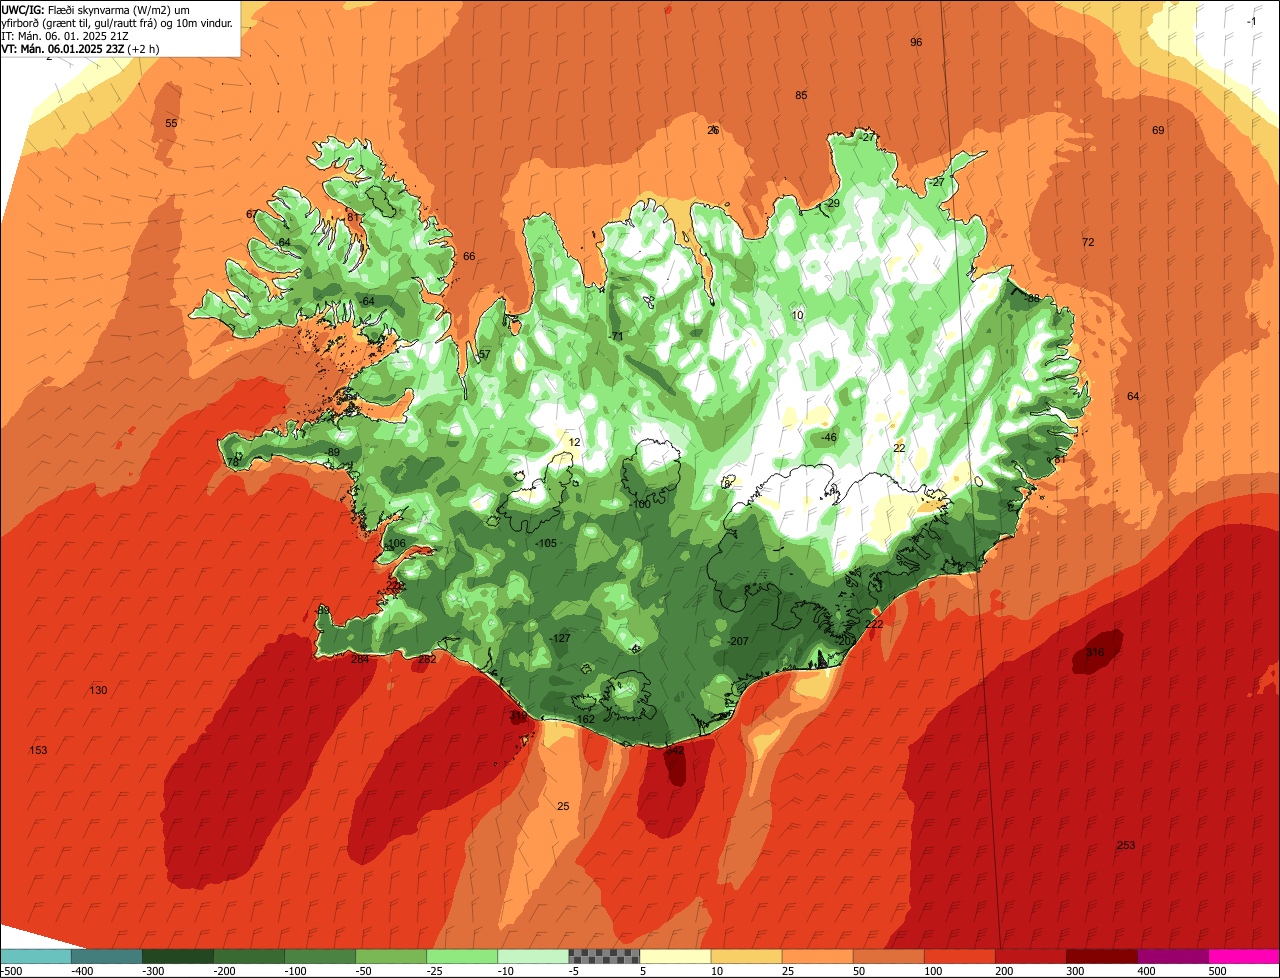The width and height of the screenshot is (1280, 978).
Task: Click the map value 66
Action: tap(469, 256)
